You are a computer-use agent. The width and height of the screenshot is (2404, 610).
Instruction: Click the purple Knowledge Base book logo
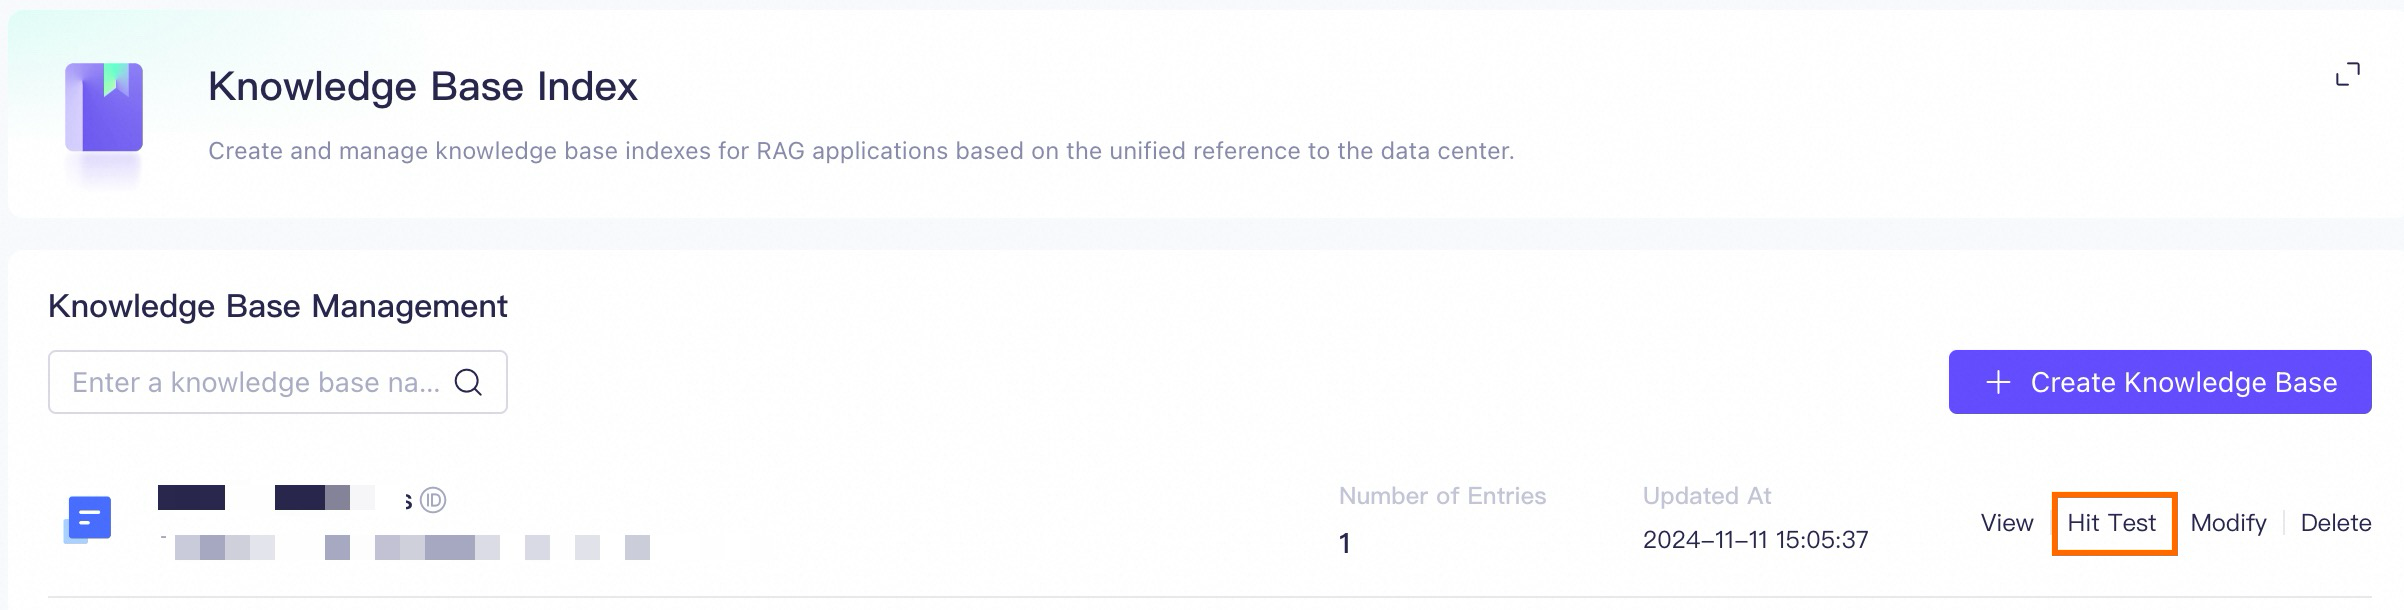pyautogui.click(x=104, y=108)
